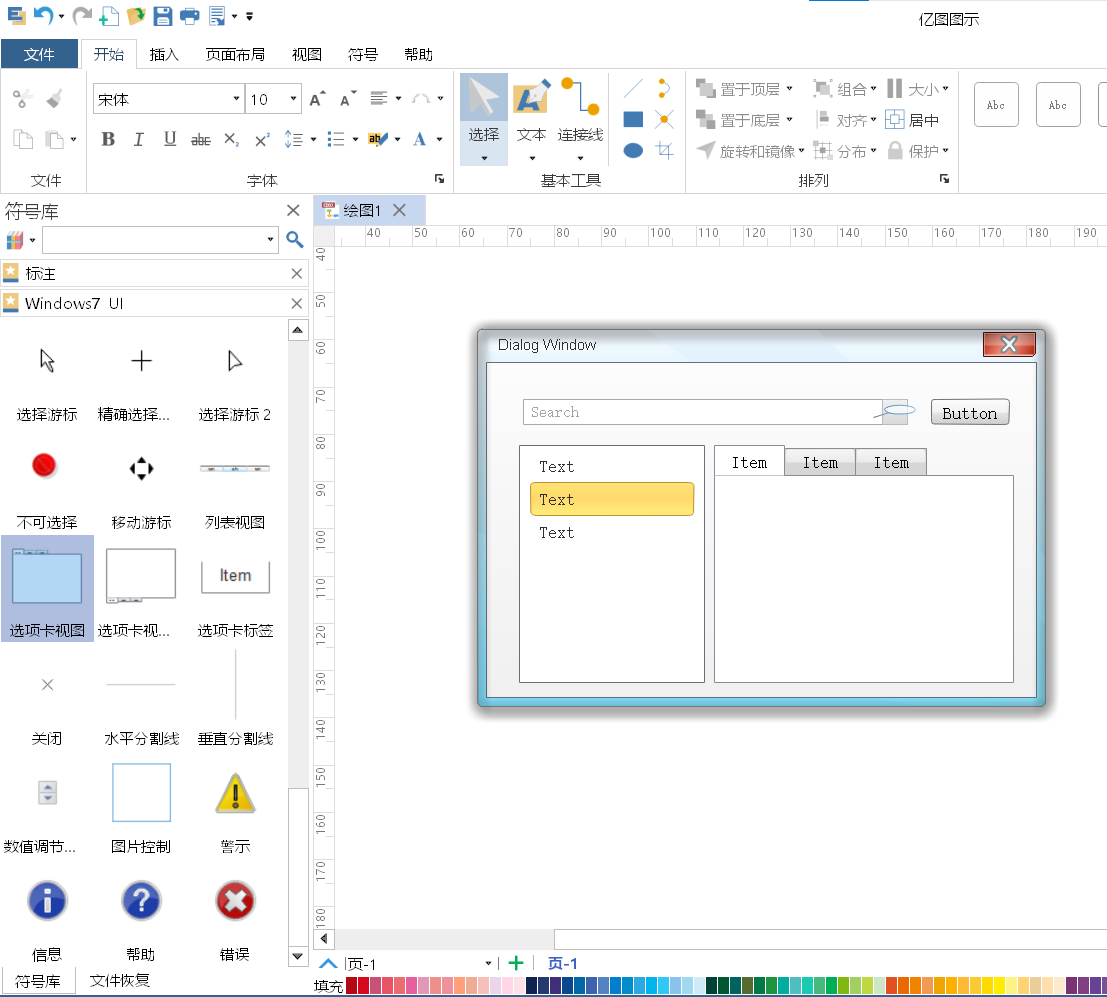The height and width of the screenshot is (997, 1107).
Task: Pick the error symbol with red X
Action: (x=235, y=902)
